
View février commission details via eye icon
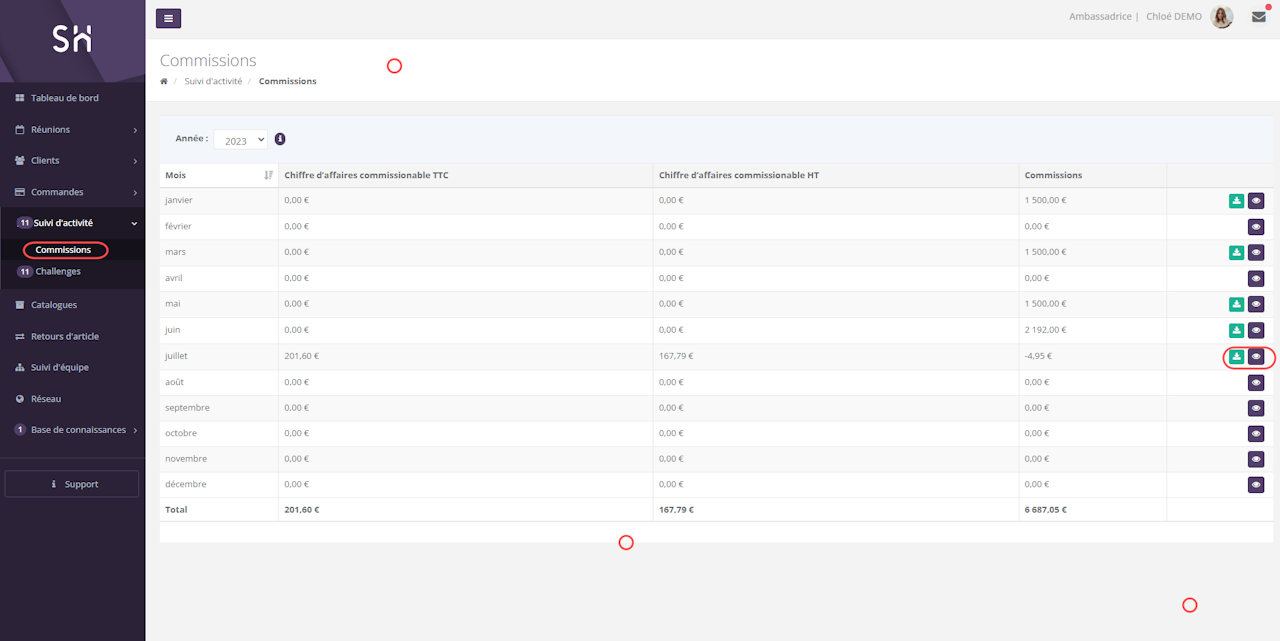(1256, 227)
